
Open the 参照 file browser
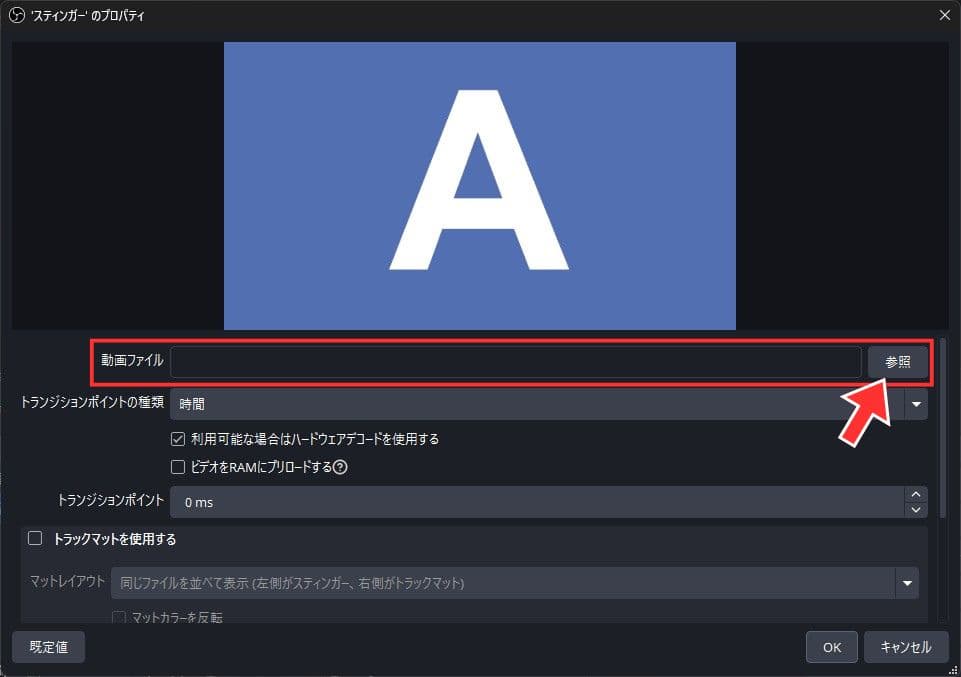click(897, 362)
